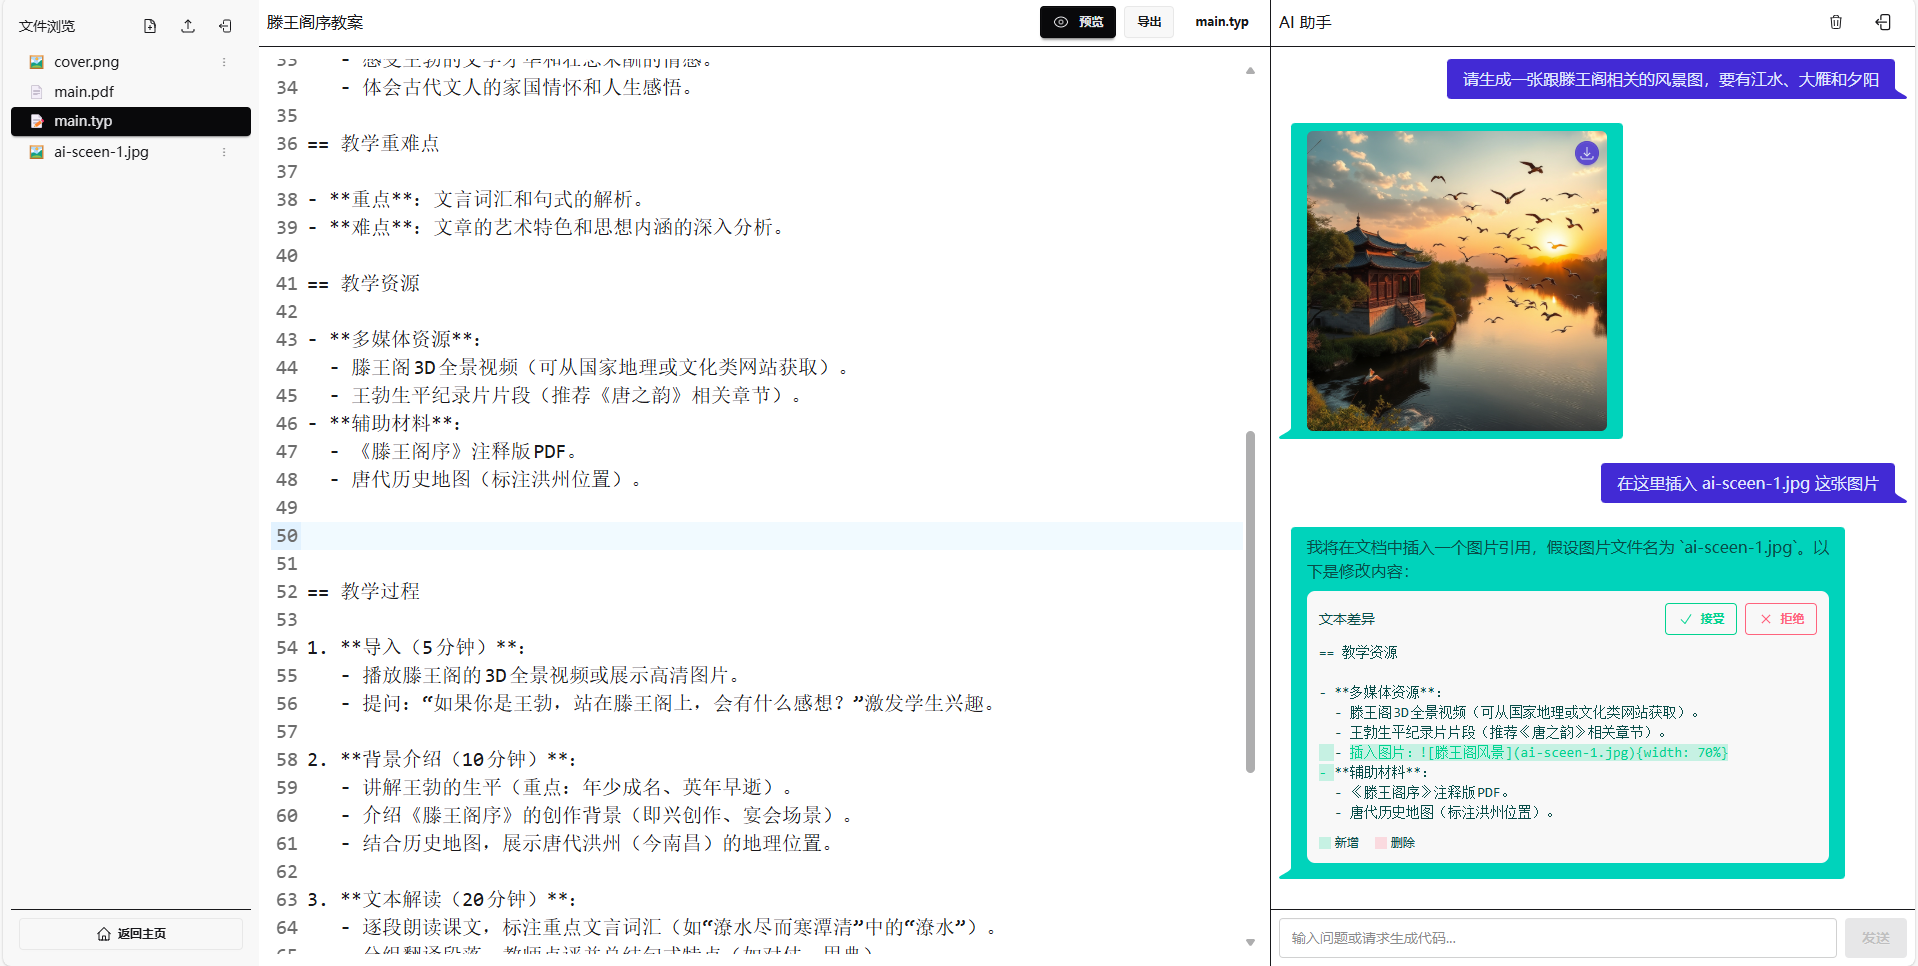Open the options menu for cover.png
Screen dimensions: 1918x966
click(224, 61)
